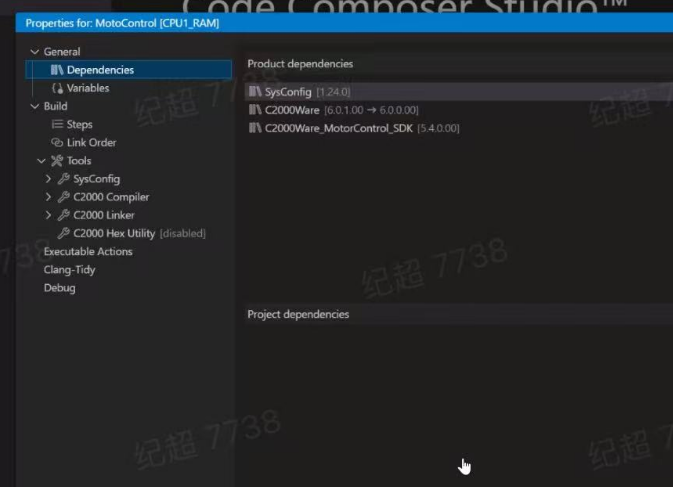Open the Debug settings page
Image resolution: width=673 pixels, height=487 pixels.
(60, 288)
